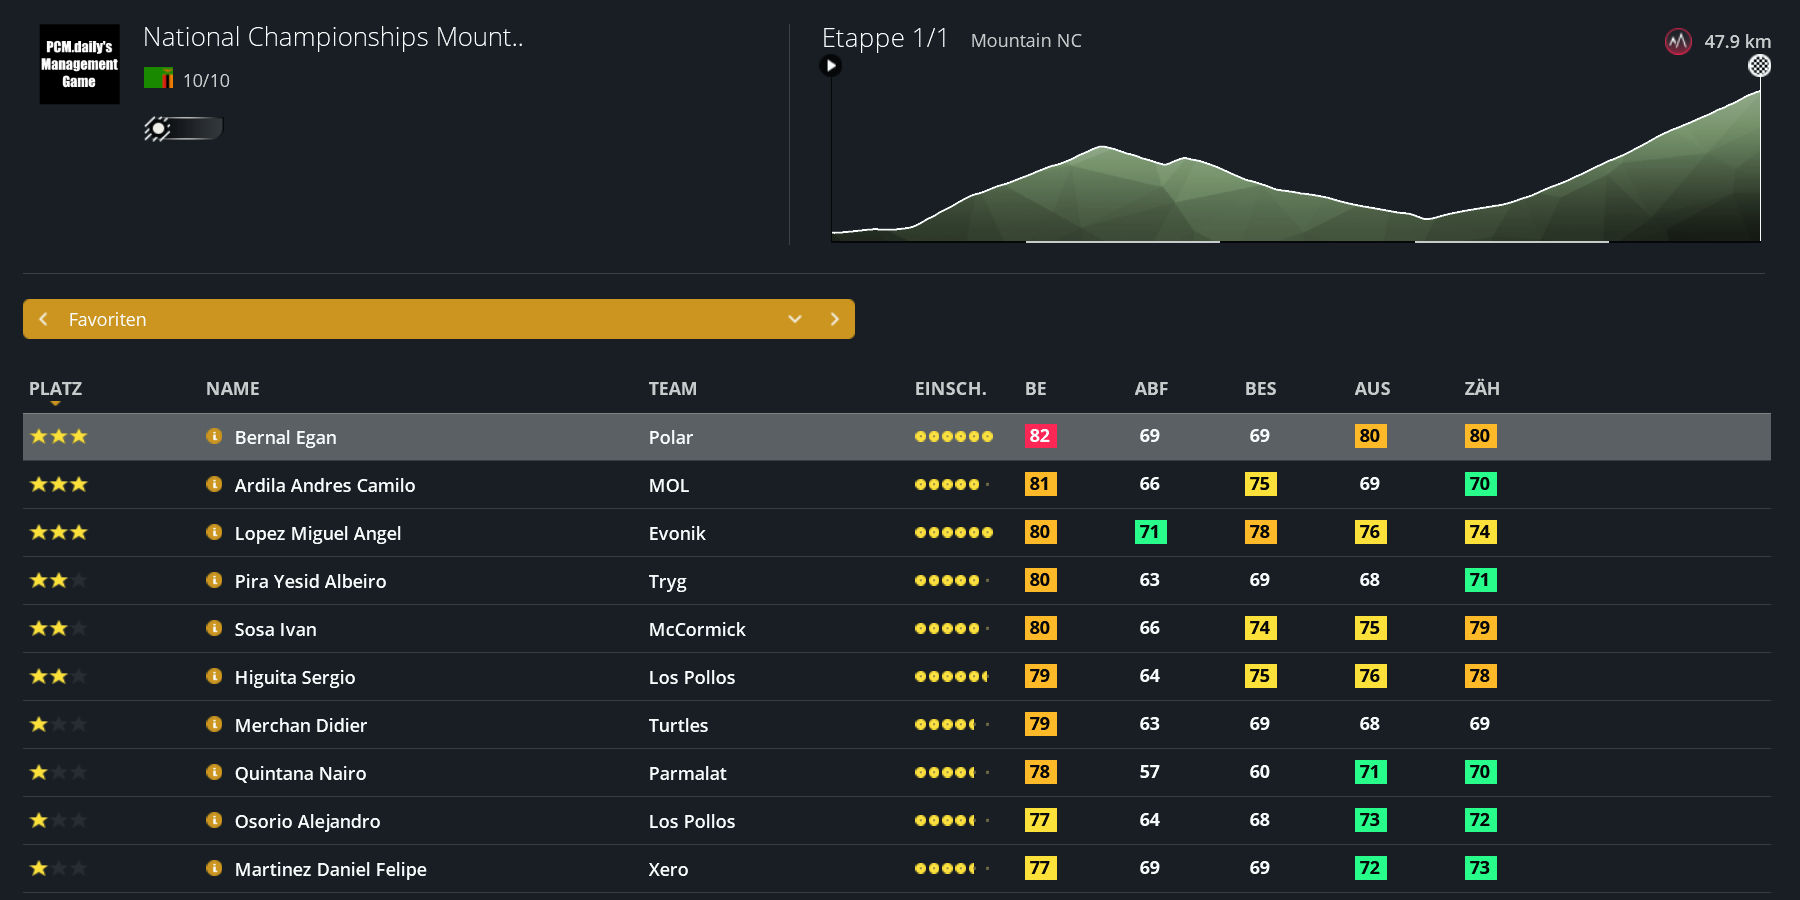Image resolution: width=1800 pixels, height=900 pixels.
Task: Click the MOL team cell
Action: (669, 485)
